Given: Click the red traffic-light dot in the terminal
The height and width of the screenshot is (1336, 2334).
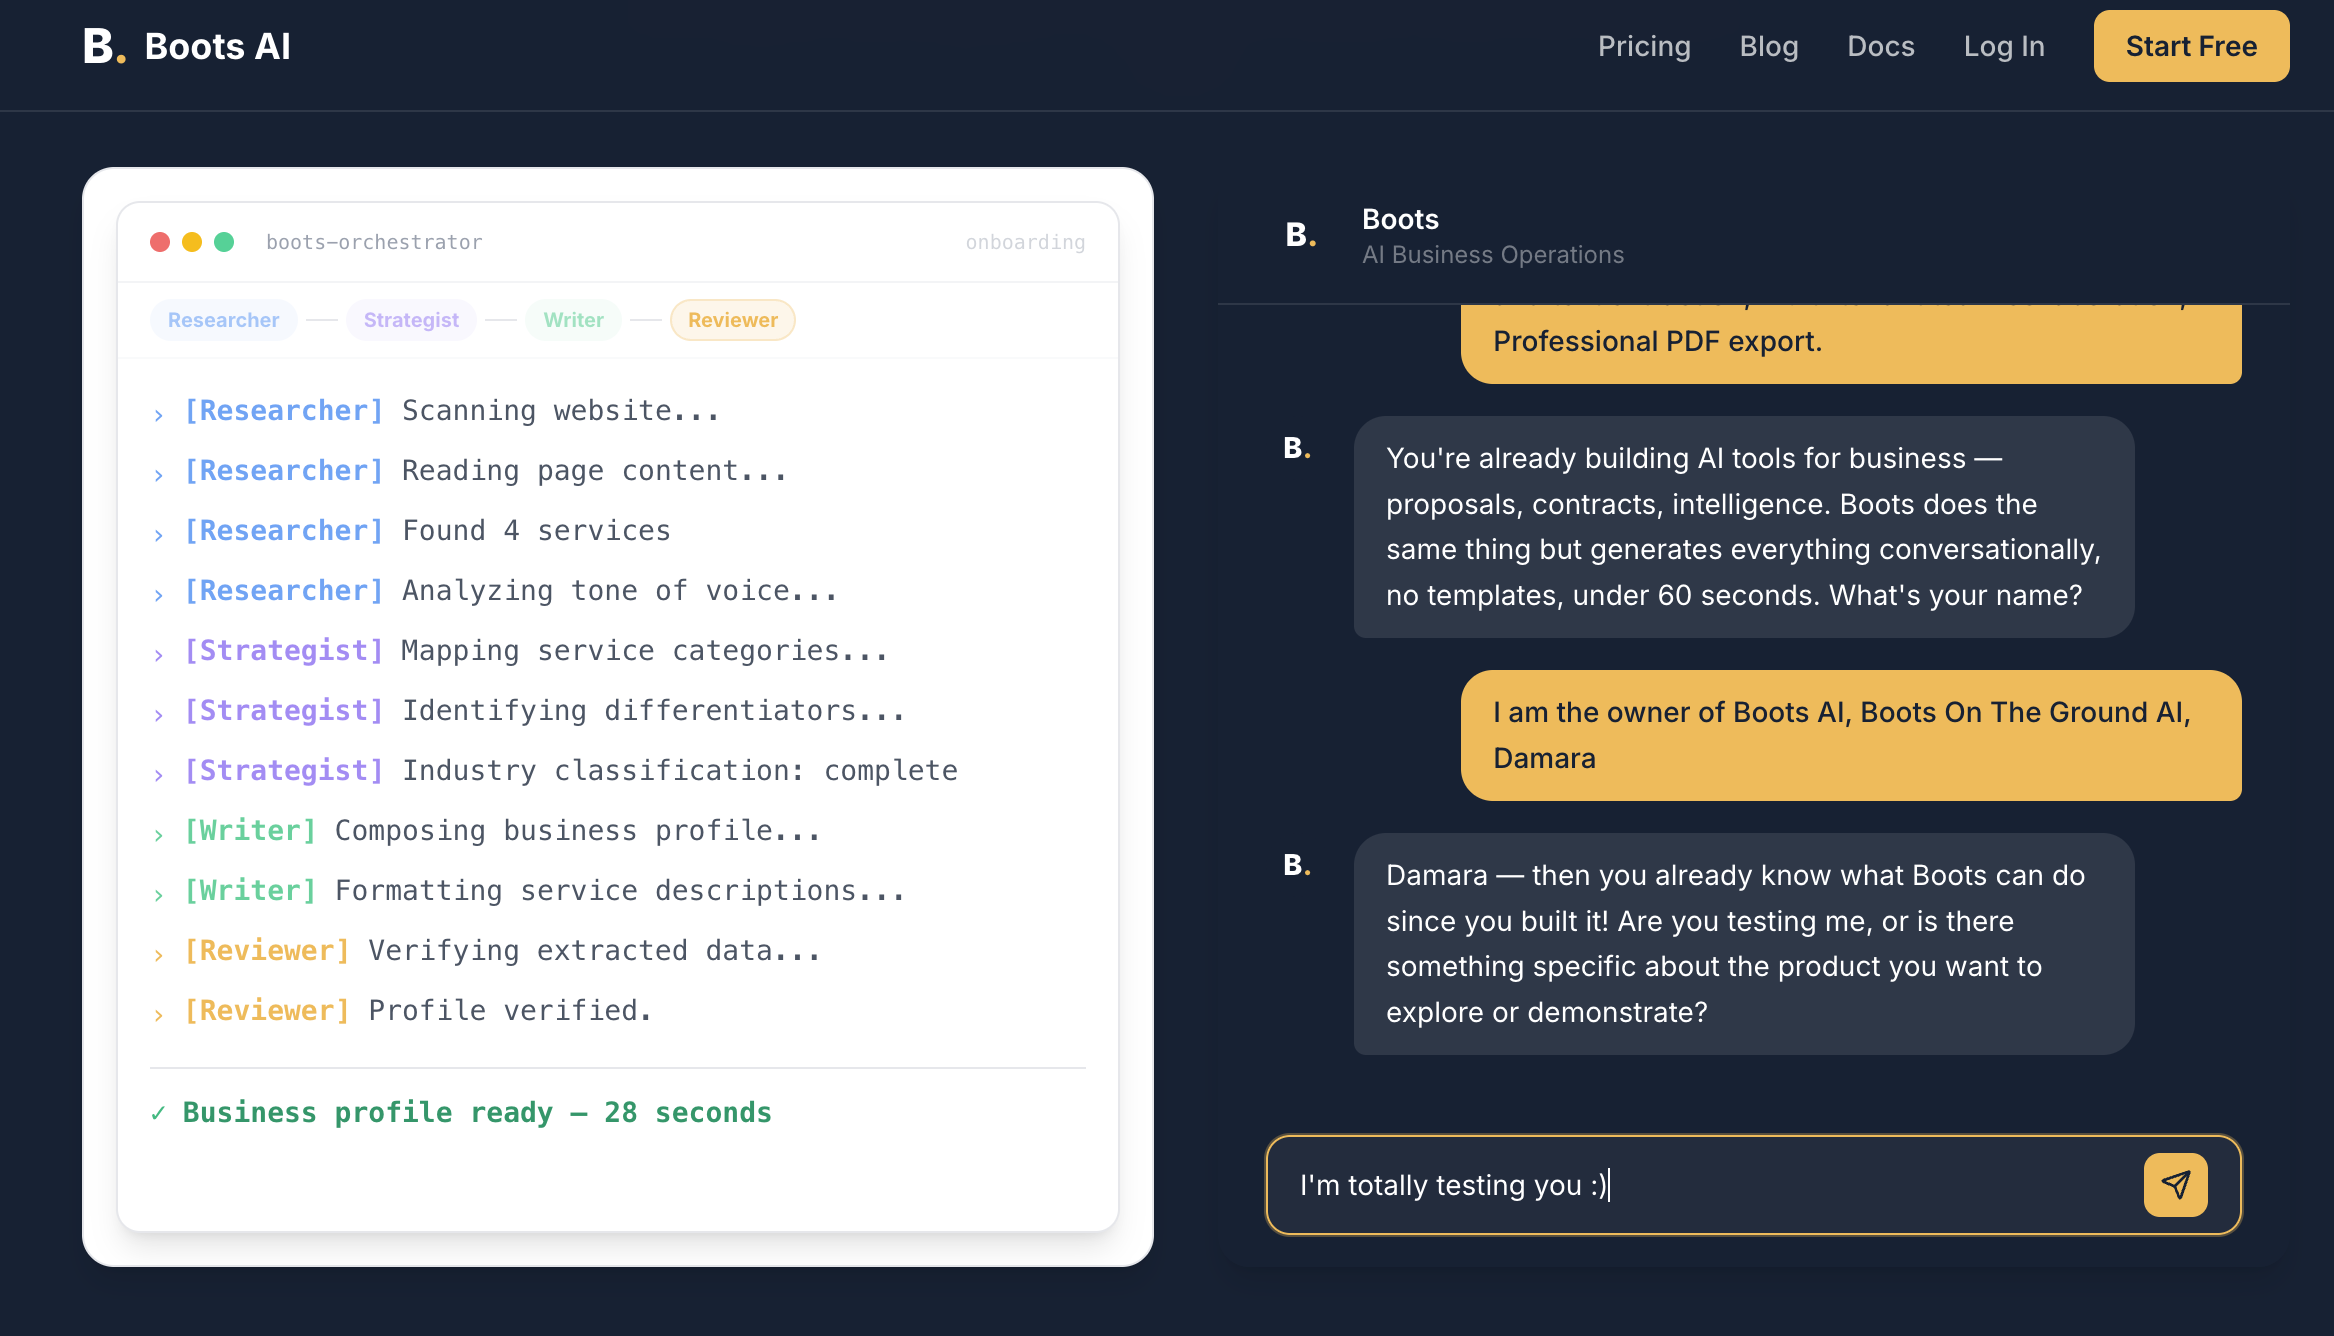Looking at the screenshot, I should point(160,241).
